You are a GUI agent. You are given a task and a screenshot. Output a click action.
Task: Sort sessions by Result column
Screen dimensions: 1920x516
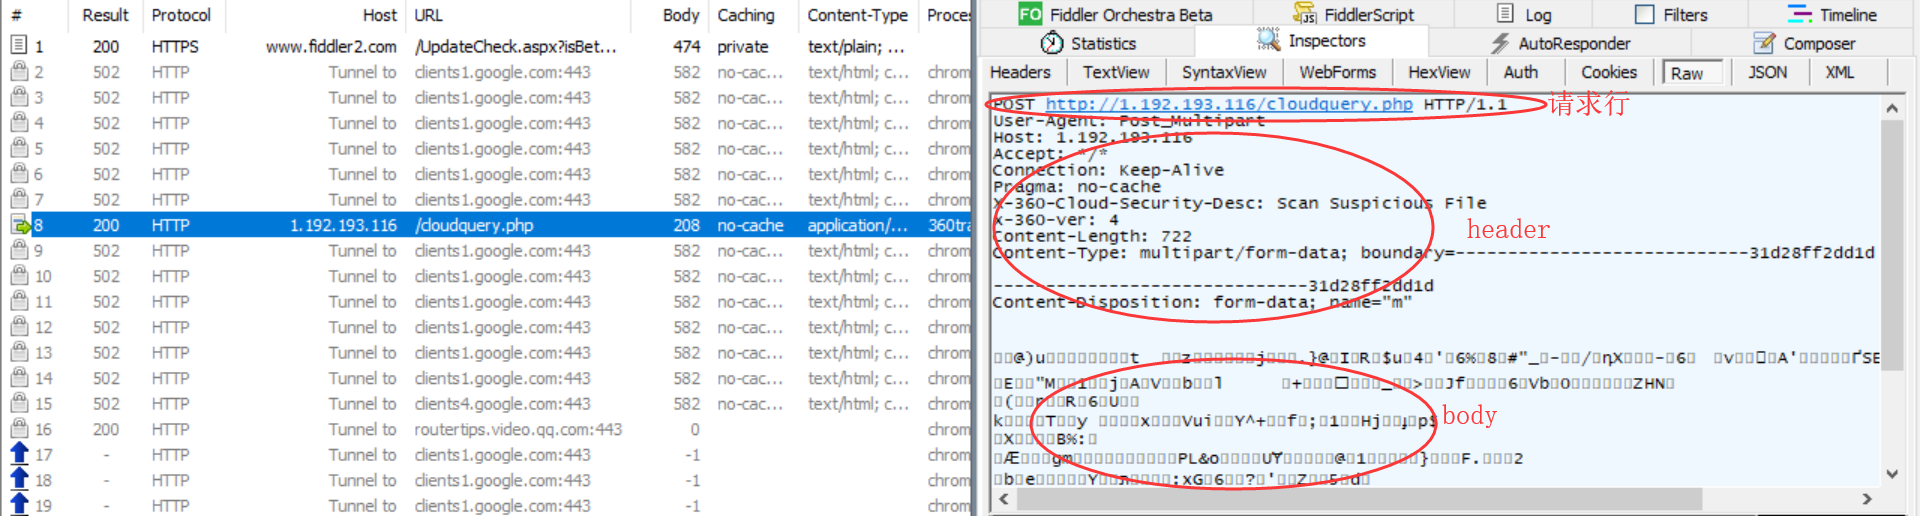pos(105,15)
